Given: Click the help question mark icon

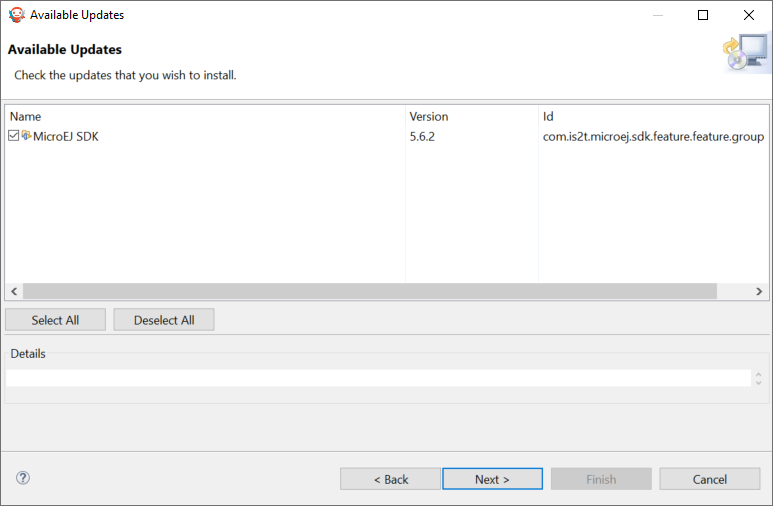Looking at the screenshot, I should (x=23, y=478).
